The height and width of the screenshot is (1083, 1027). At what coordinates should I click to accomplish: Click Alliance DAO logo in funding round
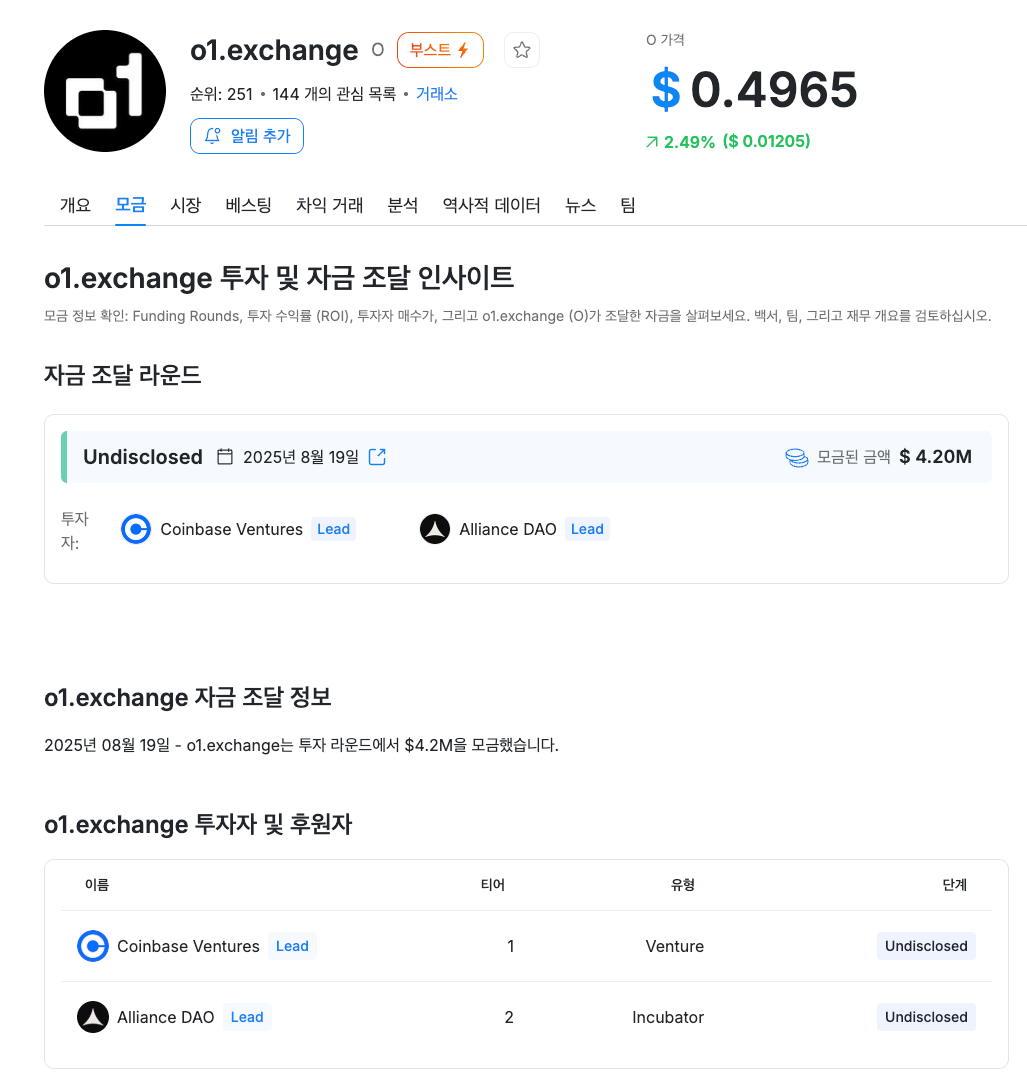point(435,529)
